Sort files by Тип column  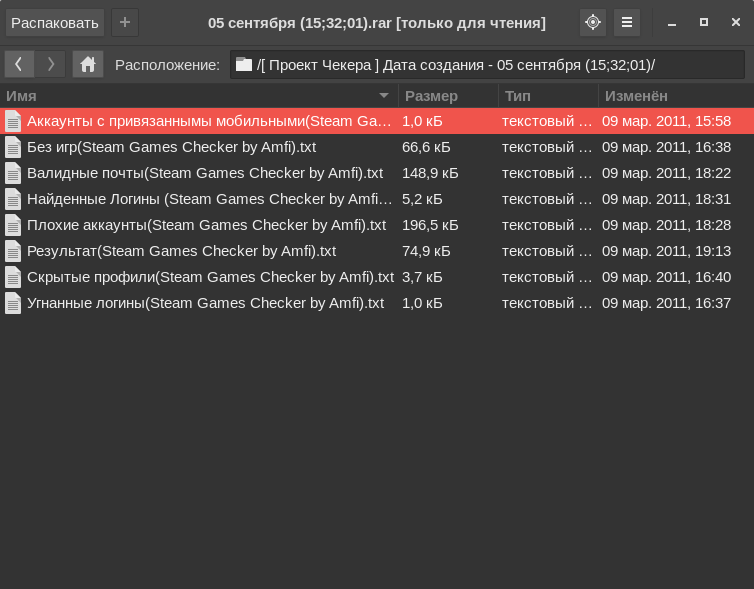(x=547, y=96)
